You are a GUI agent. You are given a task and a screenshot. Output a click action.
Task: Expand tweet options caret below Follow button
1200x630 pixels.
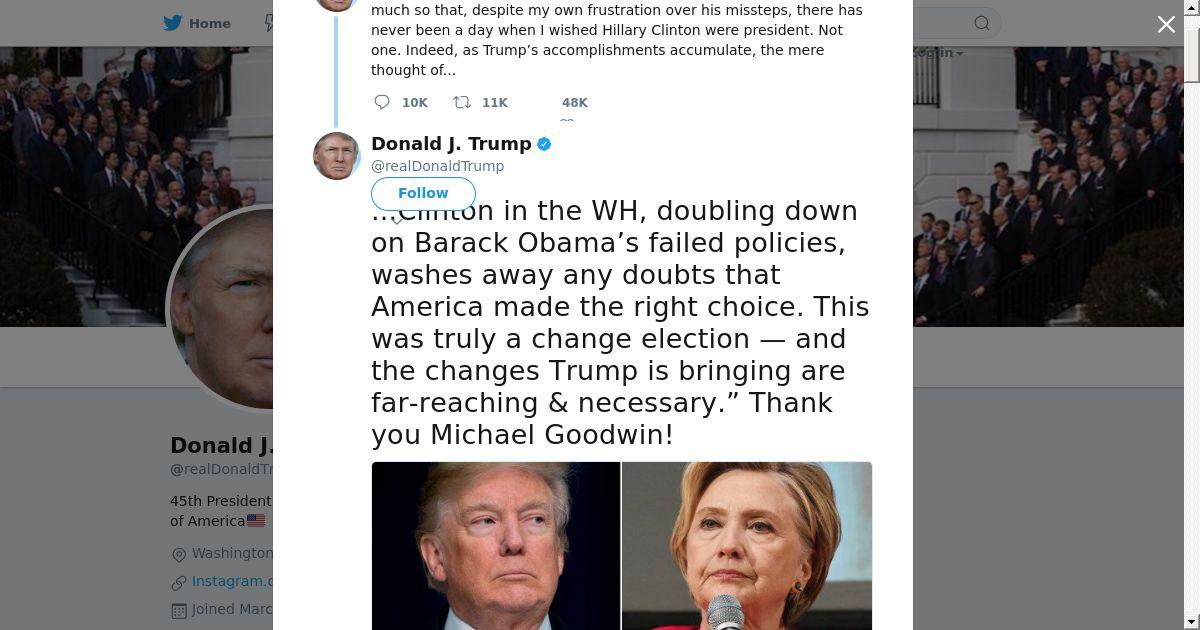(x=397, y=219)
